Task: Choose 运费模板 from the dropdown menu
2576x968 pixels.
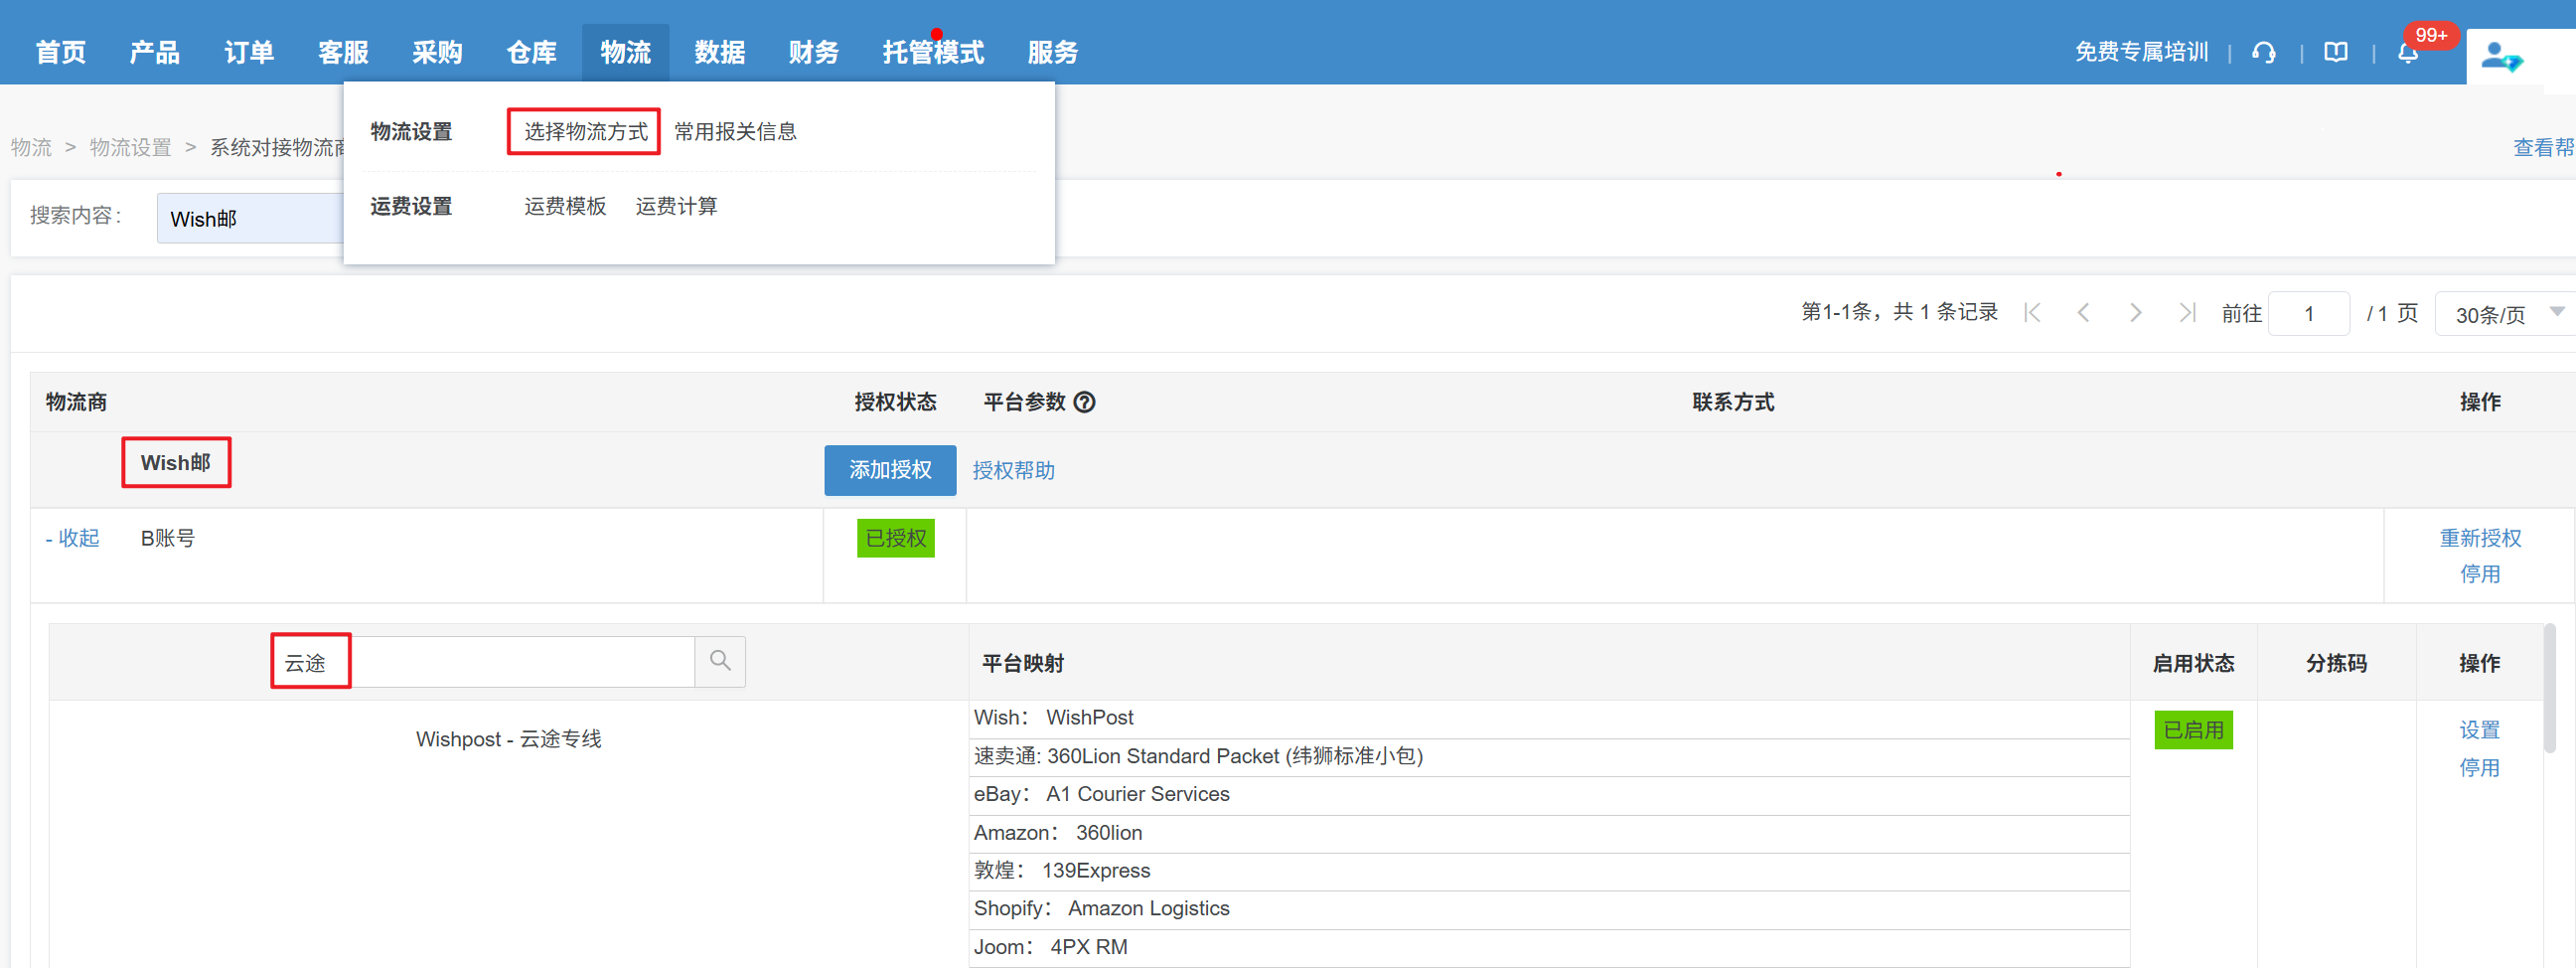Action: (x=565, y=206)
